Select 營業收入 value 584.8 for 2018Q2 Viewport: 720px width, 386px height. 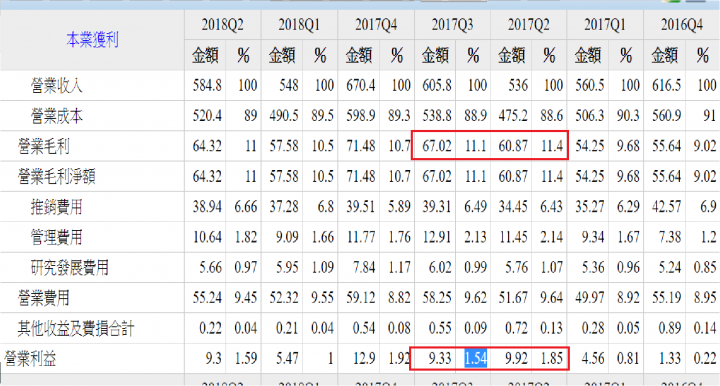[x=207, y=85]
